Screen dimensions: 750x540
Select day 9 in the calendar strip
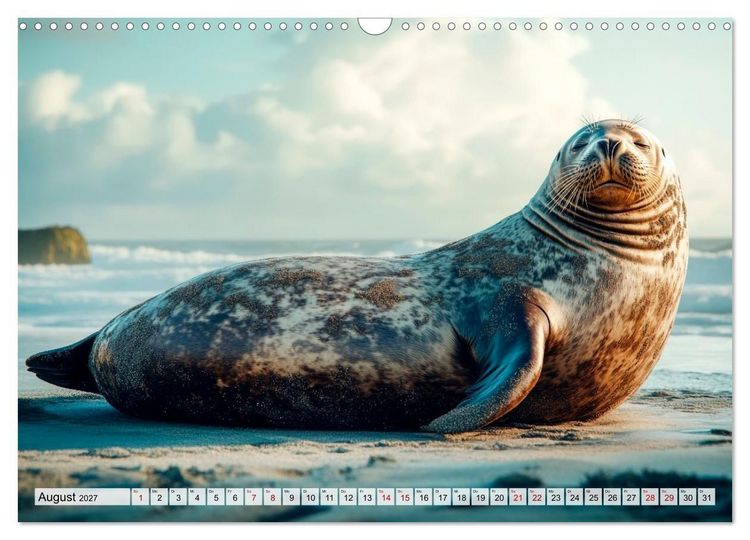click(291, 497)
